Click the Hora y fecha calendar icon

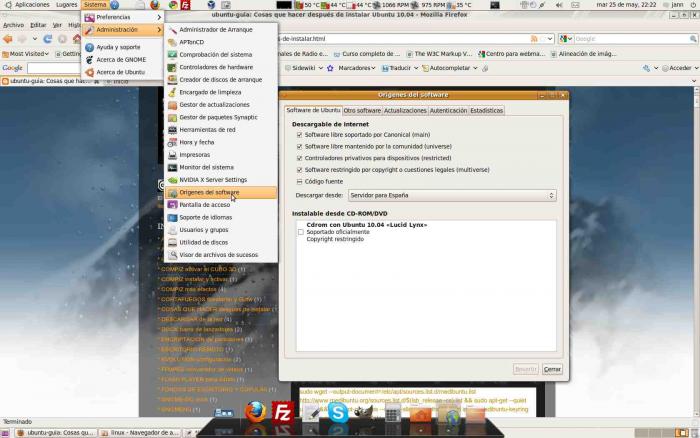172,142
